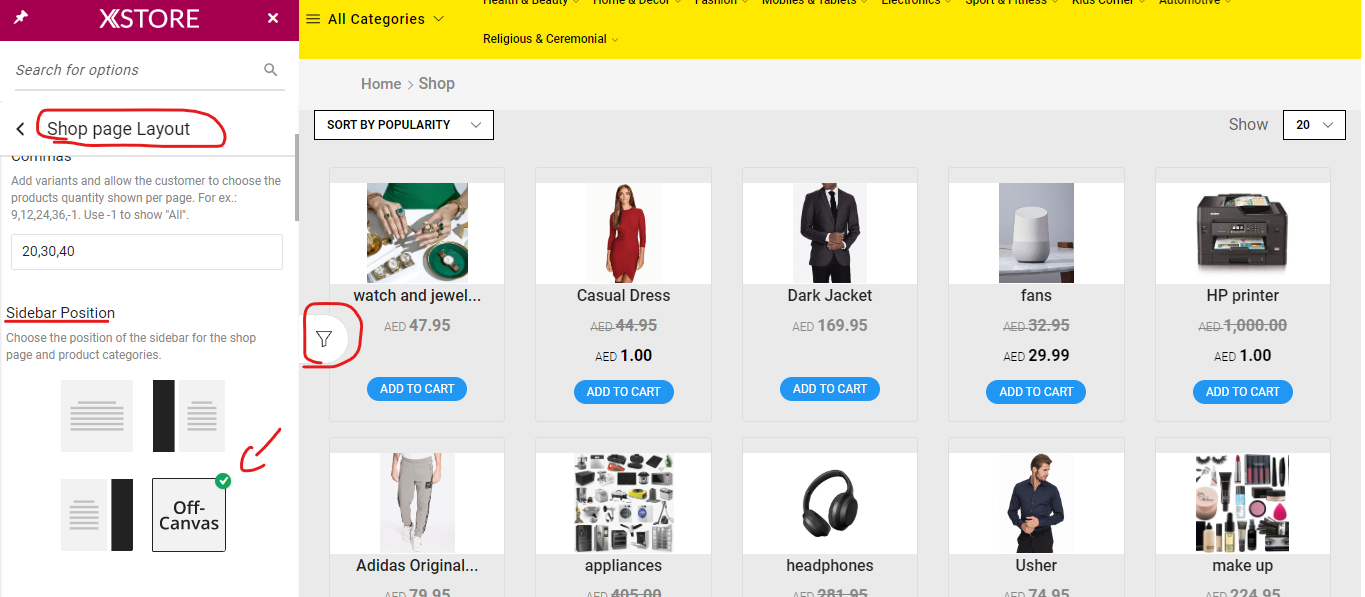
Task: Select the left sidebar layout option
Action: pyautogui.click(x=189, y=416)
